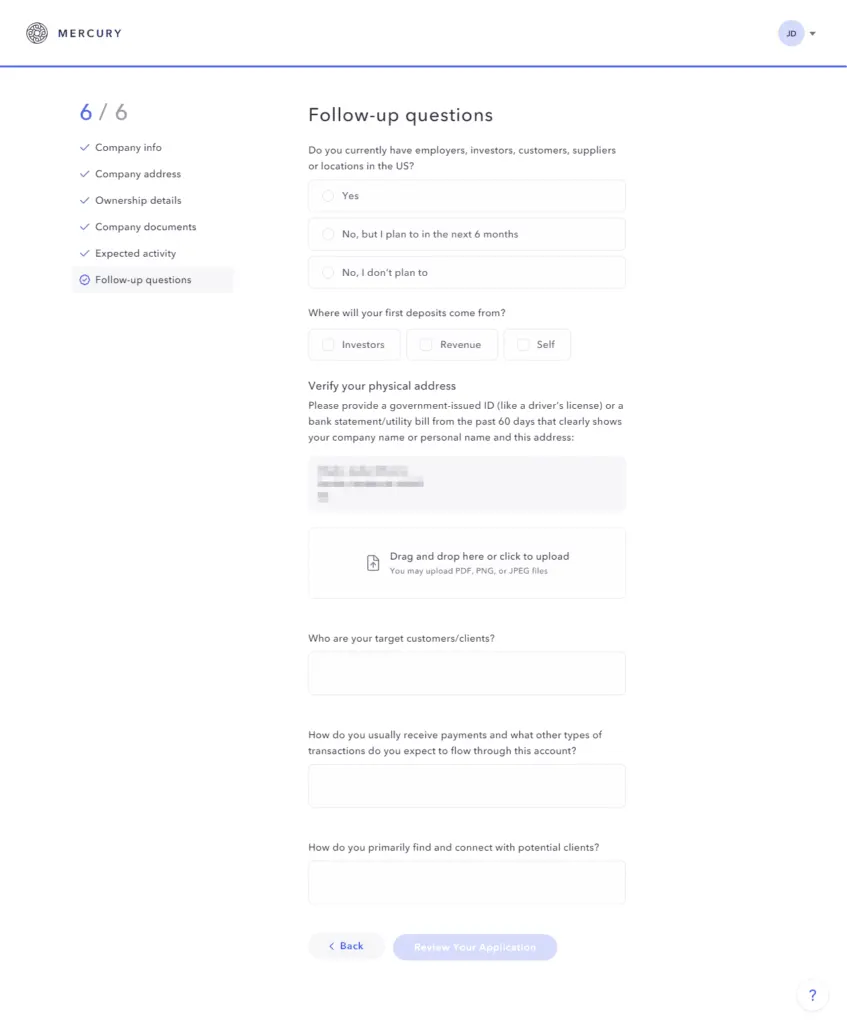Tick the Revenue checkbox

(426, 345)
